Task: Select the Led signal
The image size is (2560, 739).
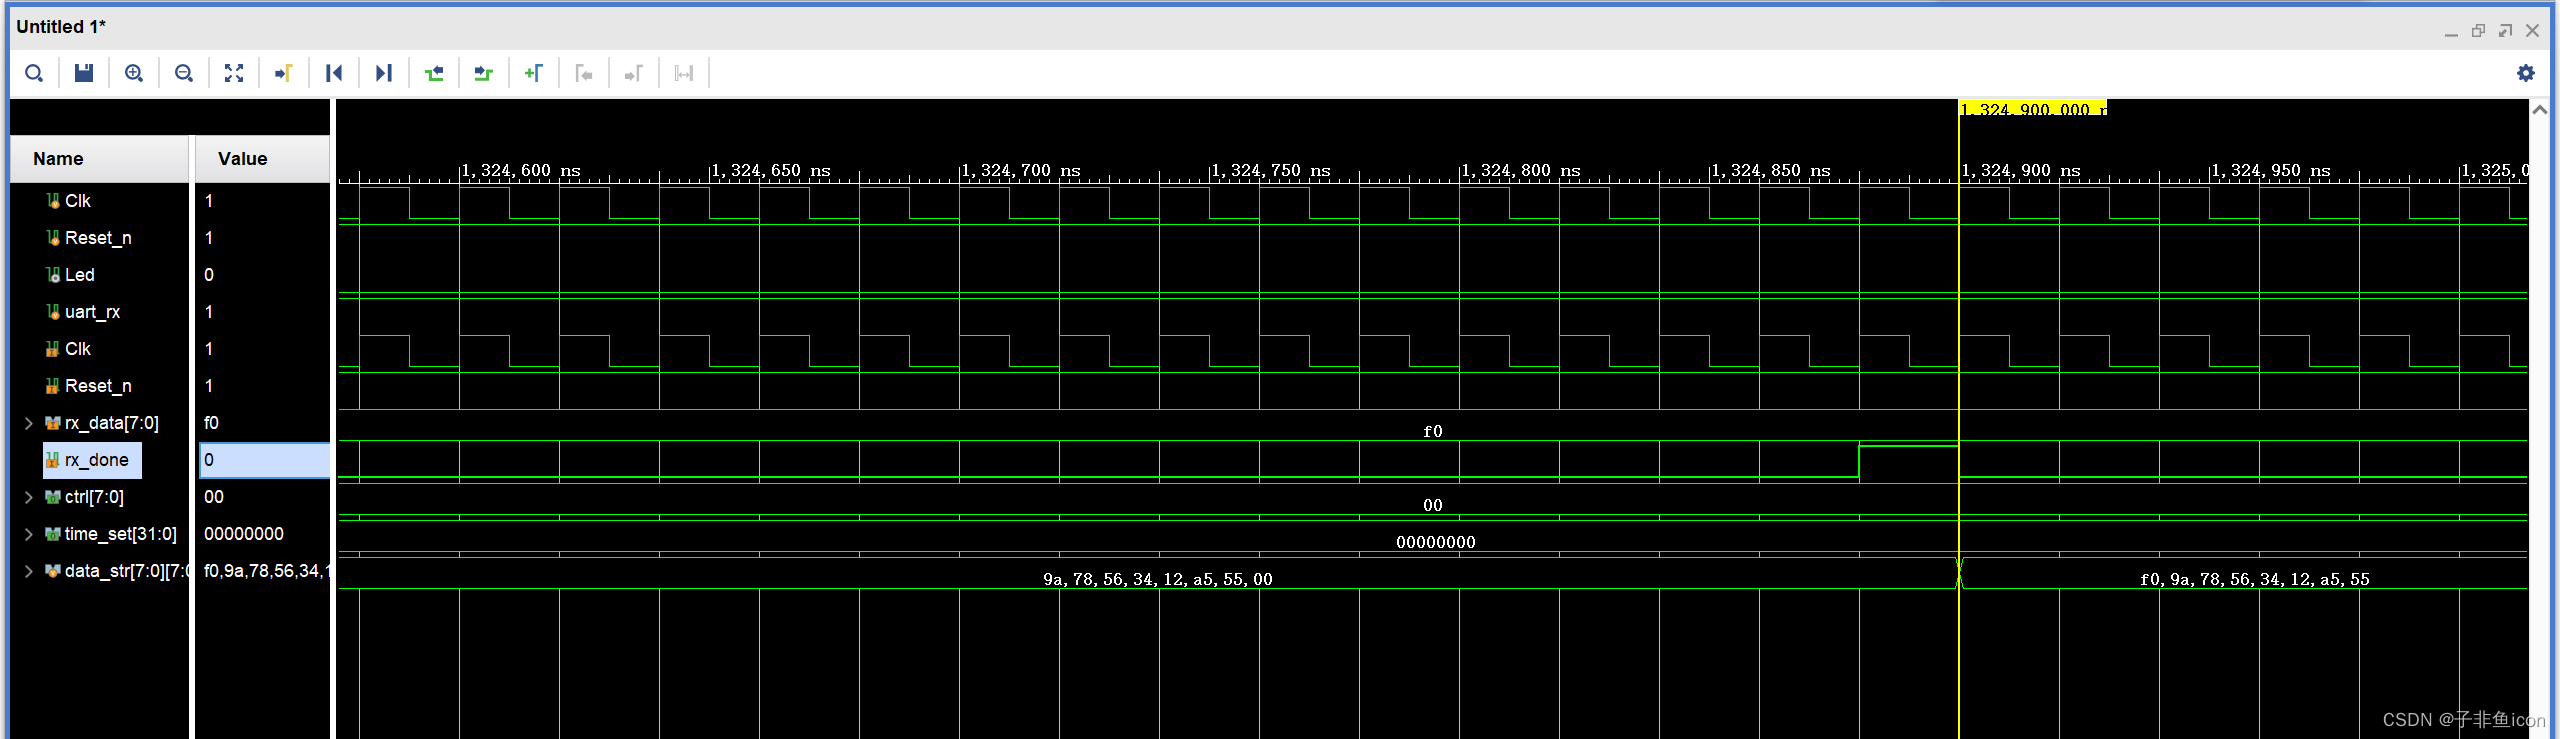Action: point(80,275)
